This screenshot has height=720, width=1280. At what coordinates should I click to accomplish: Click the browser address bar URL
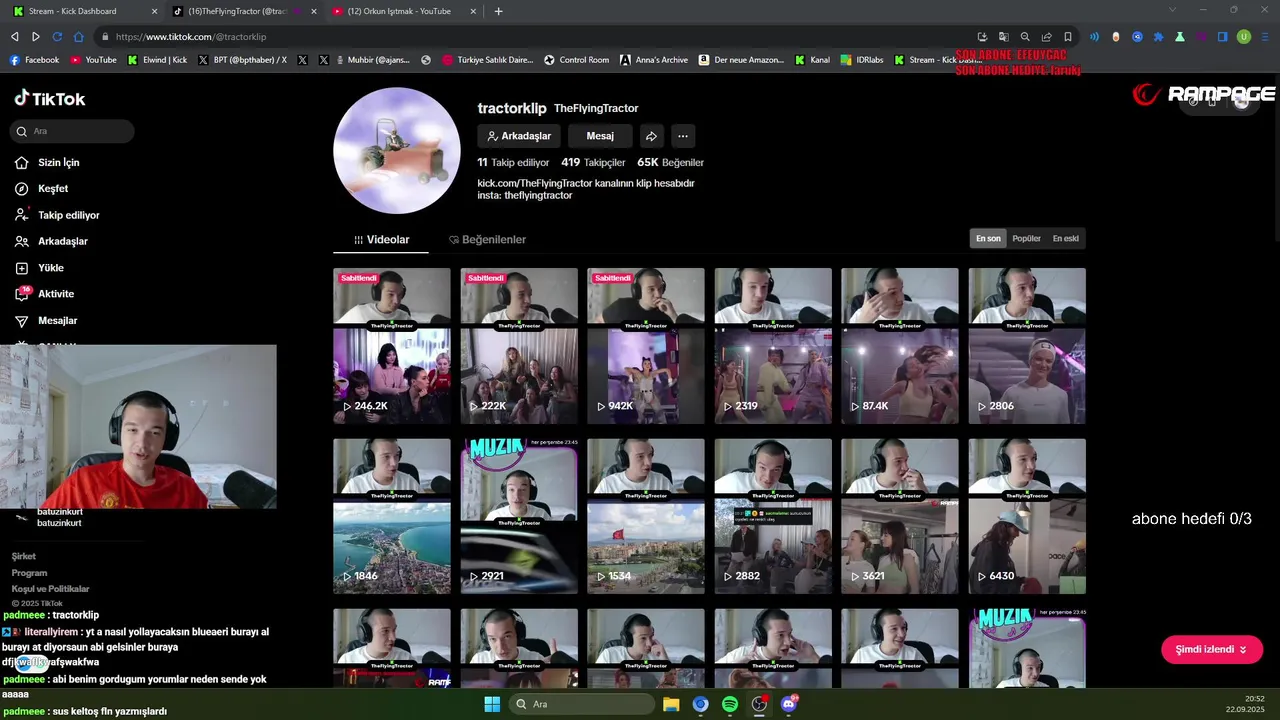191,37
